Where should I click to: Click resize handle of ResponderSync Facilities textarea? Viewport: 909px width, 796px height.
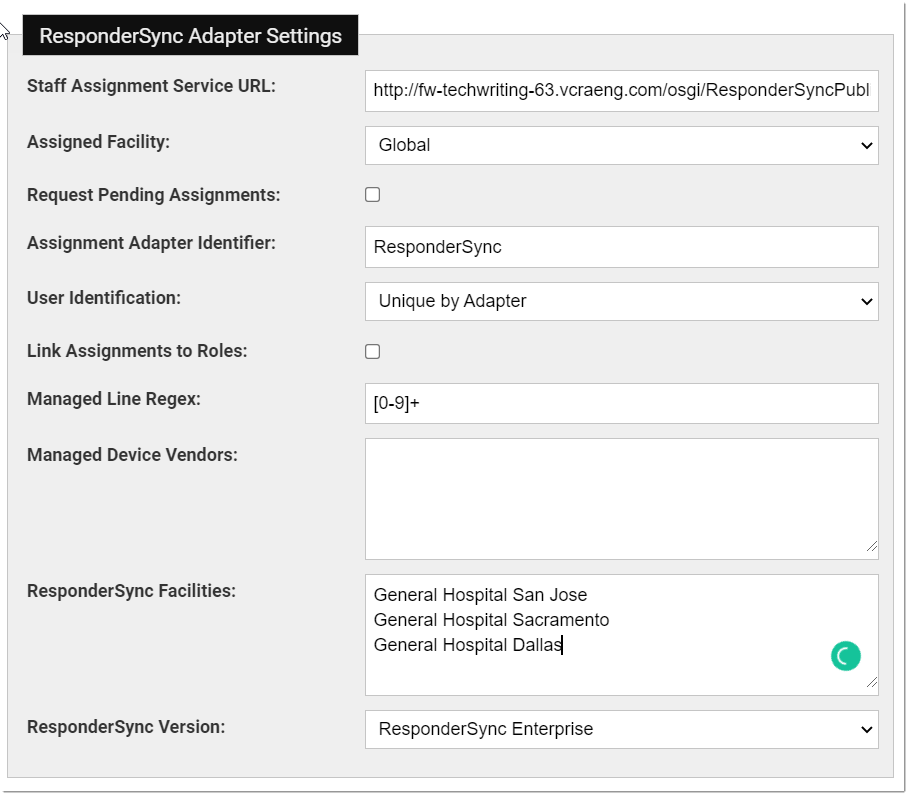(x=872, y=683)
